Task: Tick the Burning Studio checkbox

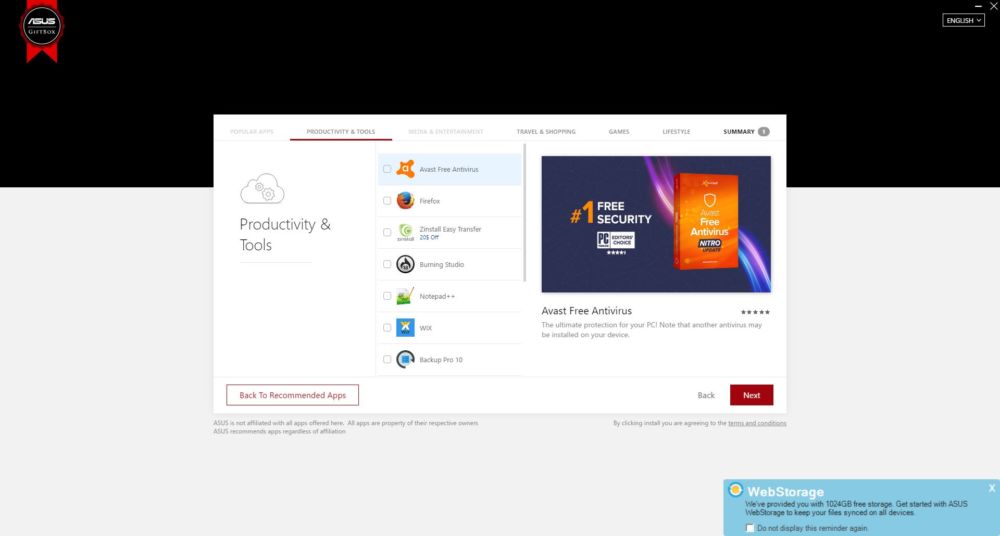Action: pos(387,264)
